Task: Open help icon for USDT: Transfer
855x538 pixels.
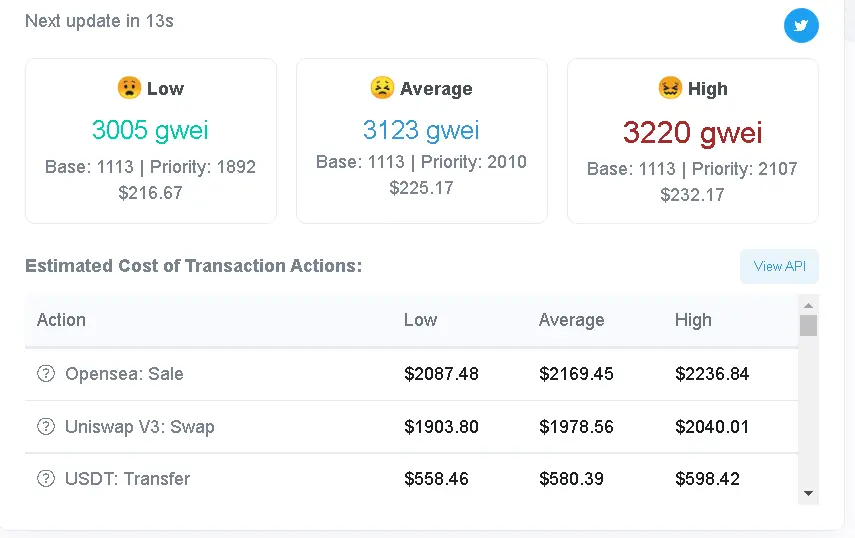Action: (46, 479)
